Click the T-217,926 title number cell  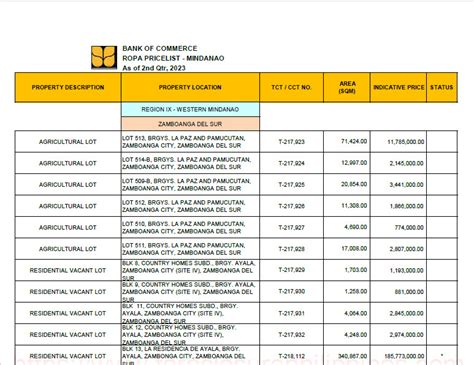pyautogui.click(x=291, y=206)
